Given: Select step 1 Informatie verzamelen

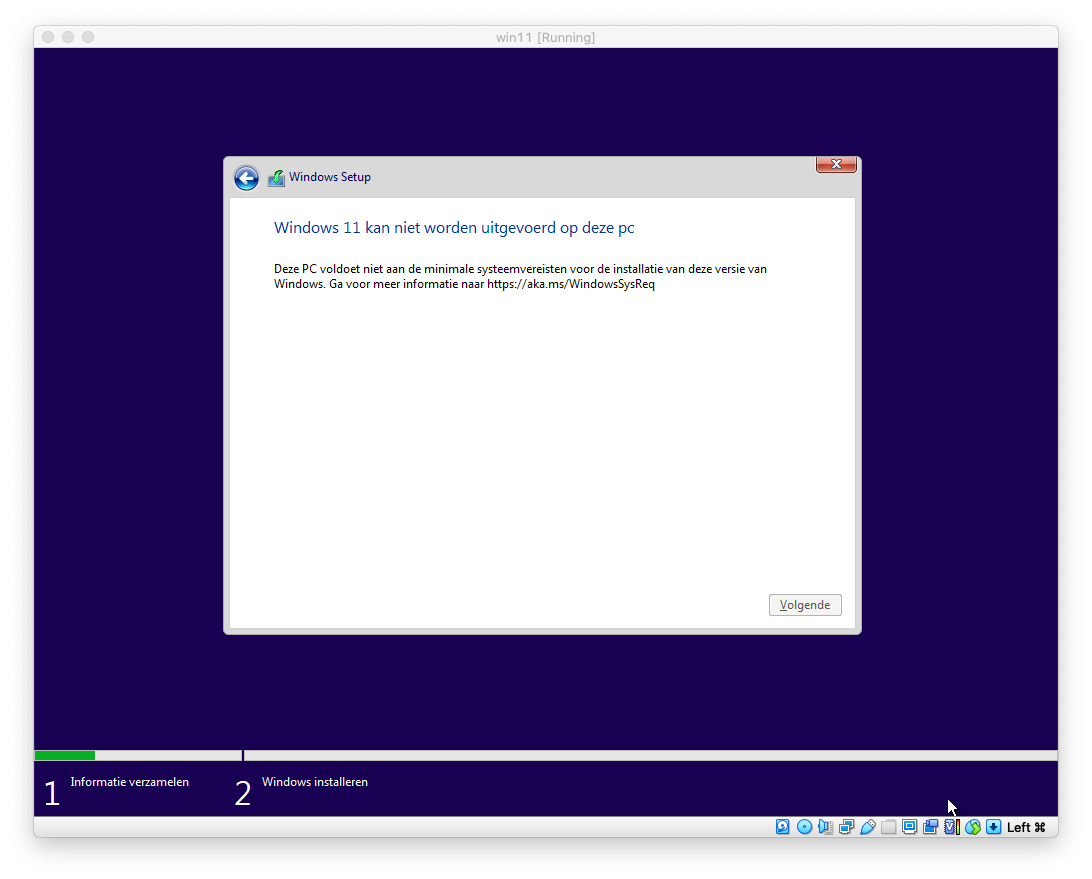Looking at the screenshot, I should click(x=129, y=782).
